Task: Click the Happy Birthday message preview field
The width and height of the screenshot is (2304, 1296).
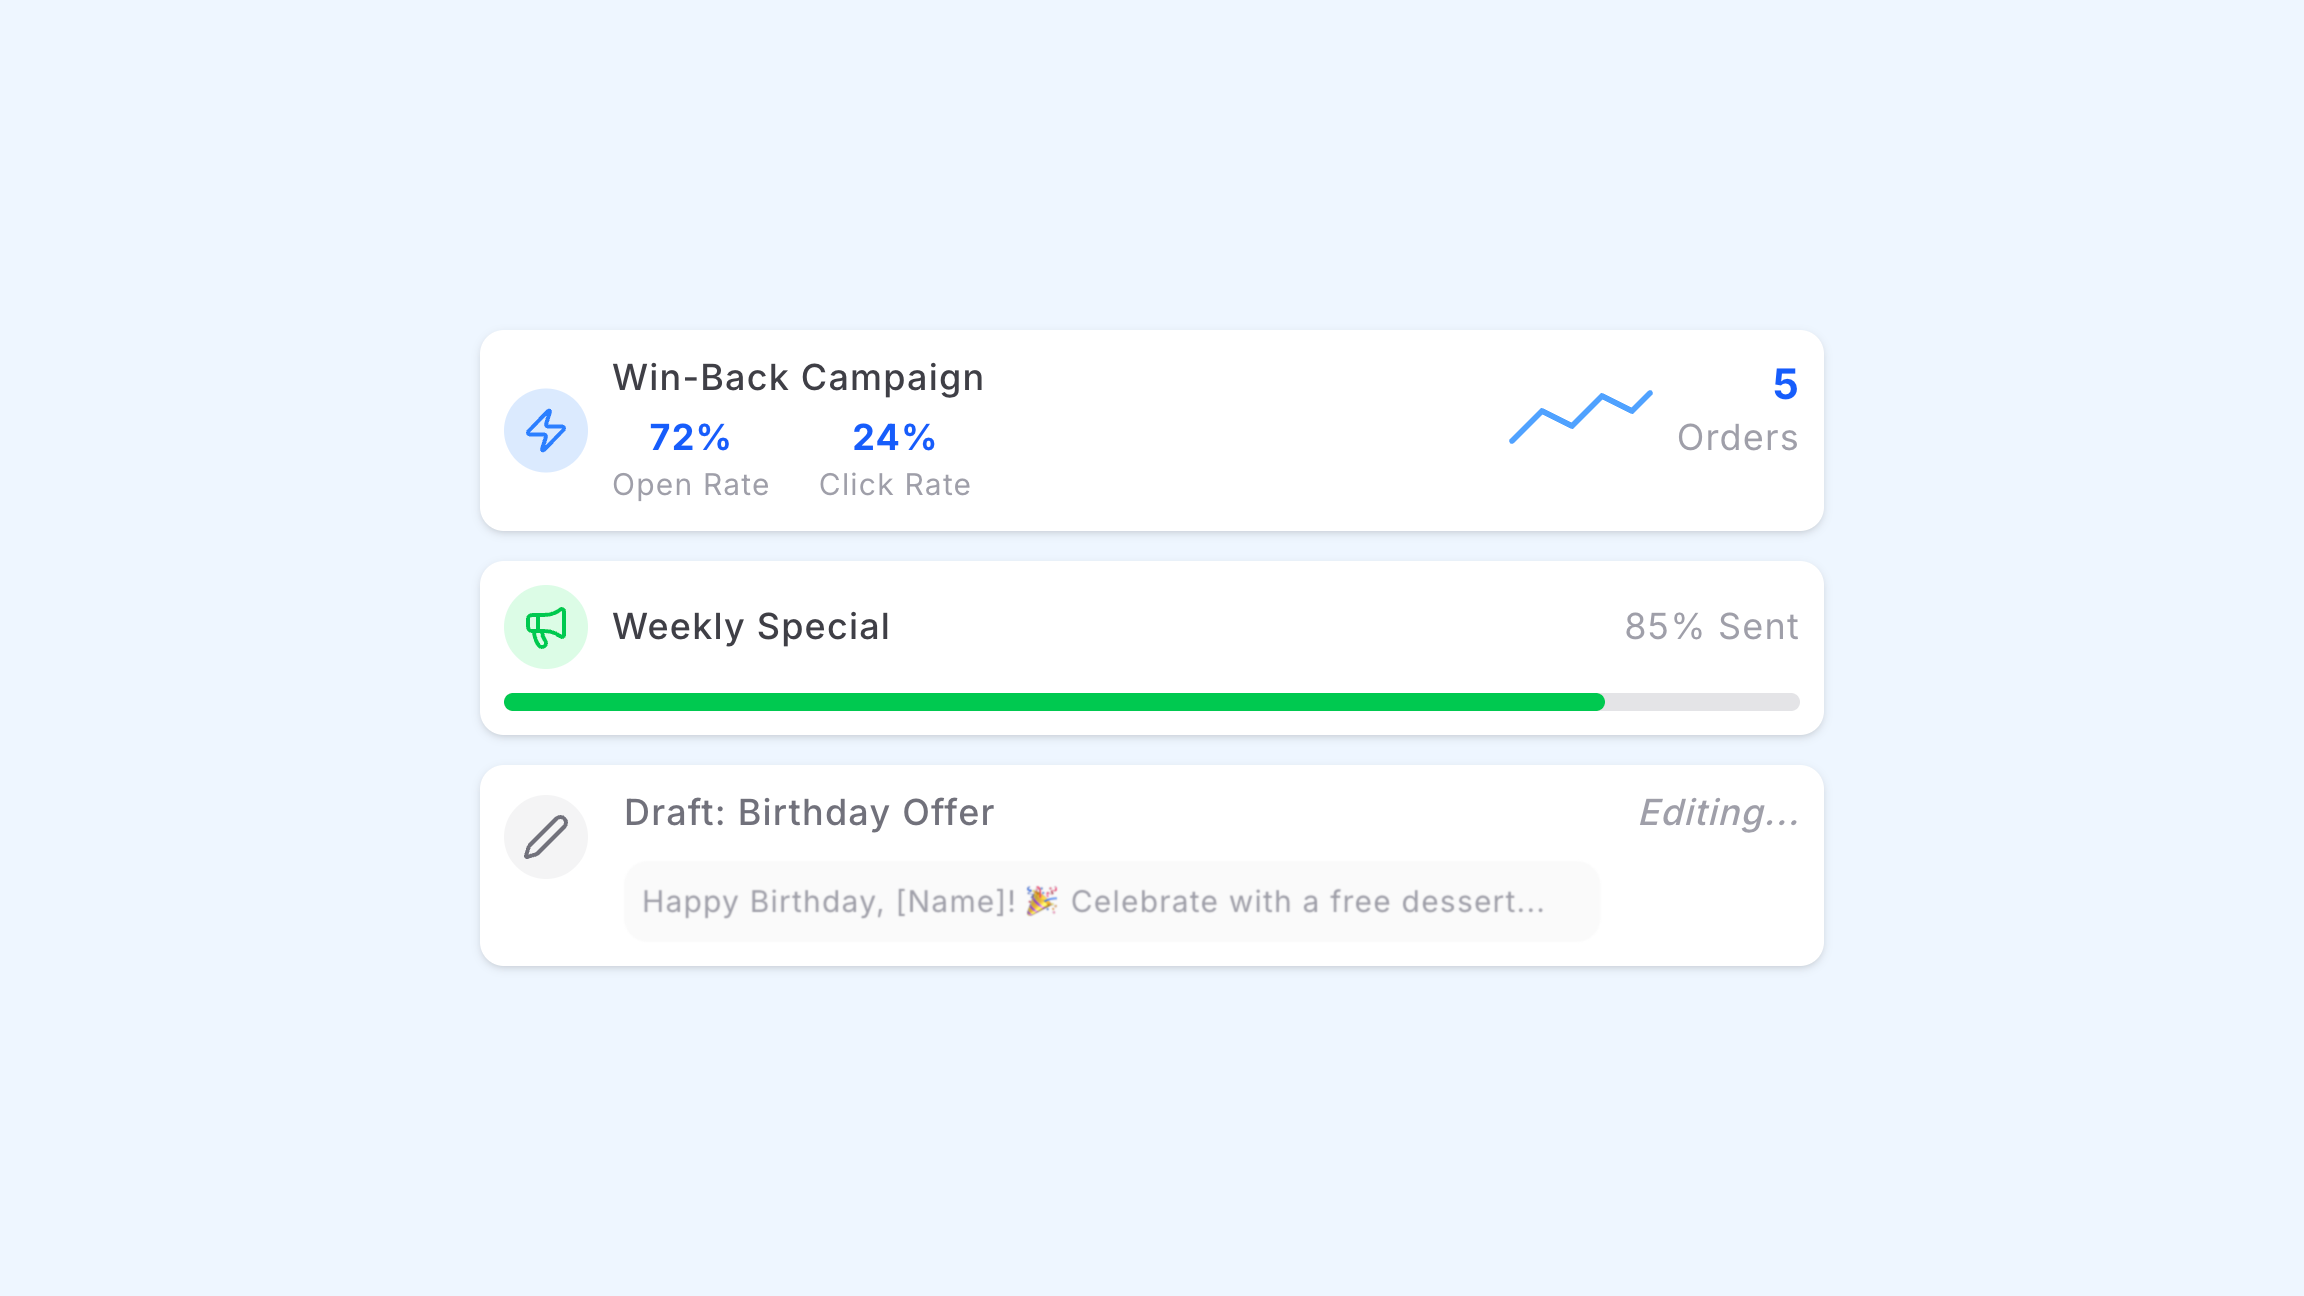Action: [1112, 901]
